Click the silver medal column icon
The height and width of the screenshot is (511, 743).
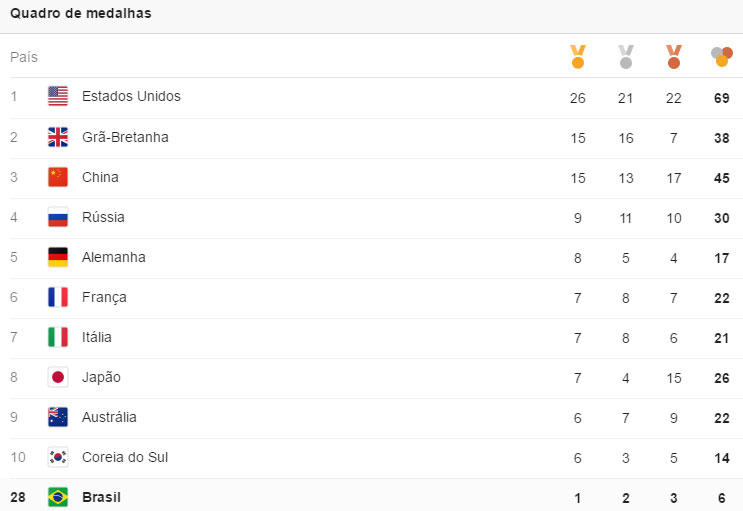click(626, 56)
